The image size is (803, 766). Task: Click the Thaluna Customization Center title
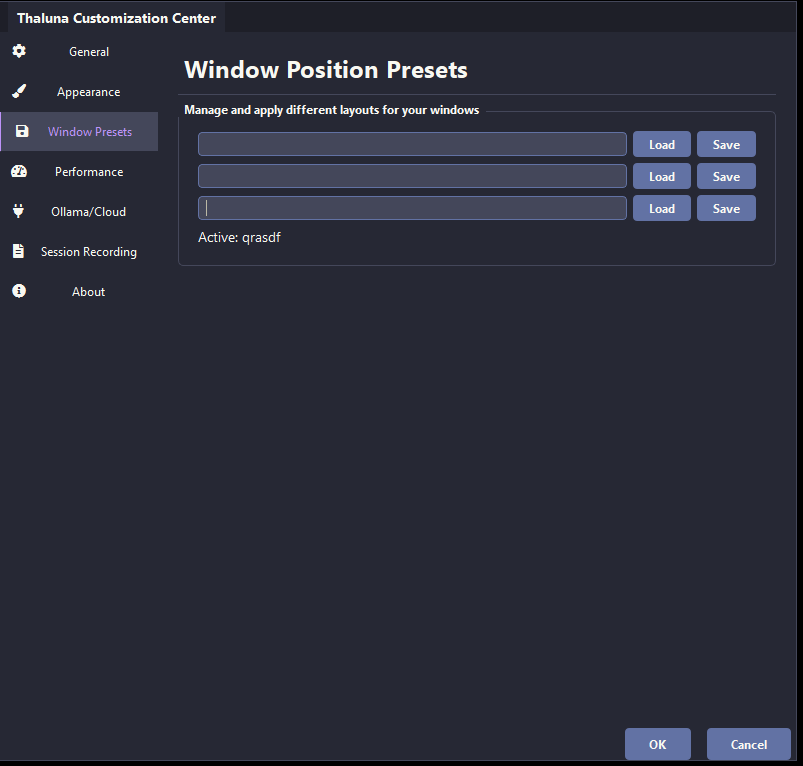pyautogui.click(x=116, y=18)
